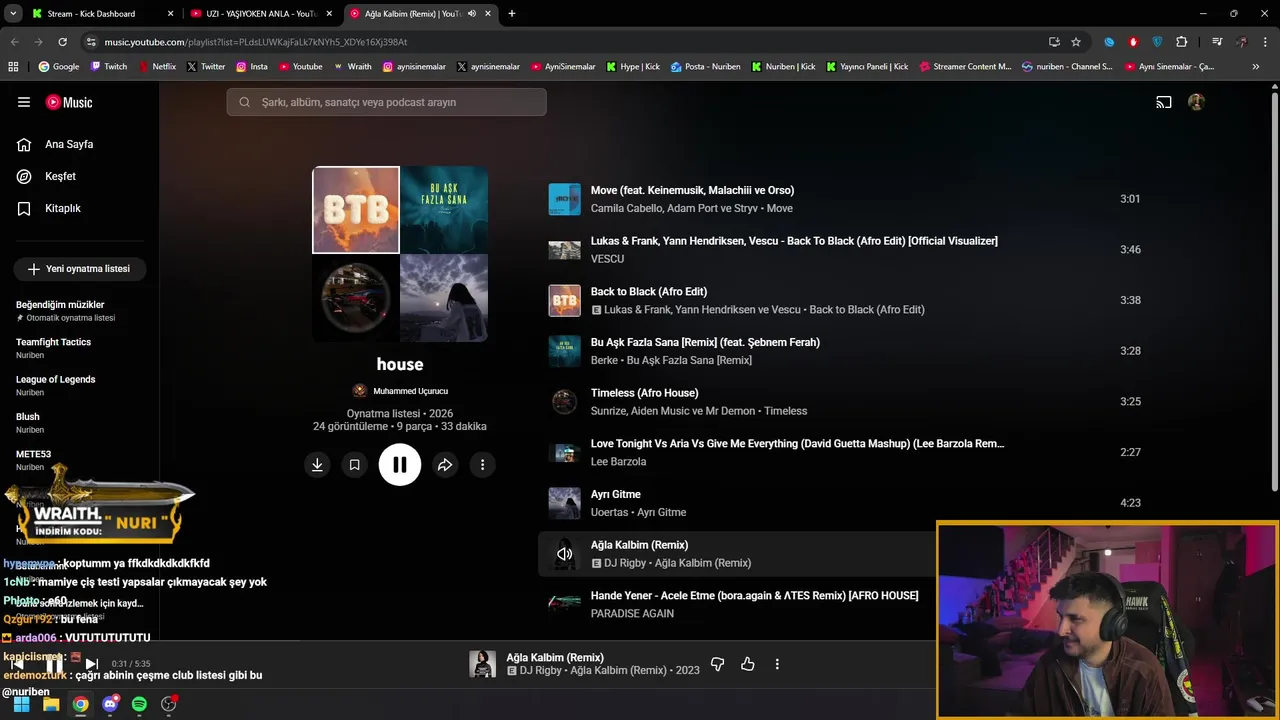The width and height of the screenshot is (1280, 720).
Task: Open the hamburger guide menu
Action: coord(24,102)
